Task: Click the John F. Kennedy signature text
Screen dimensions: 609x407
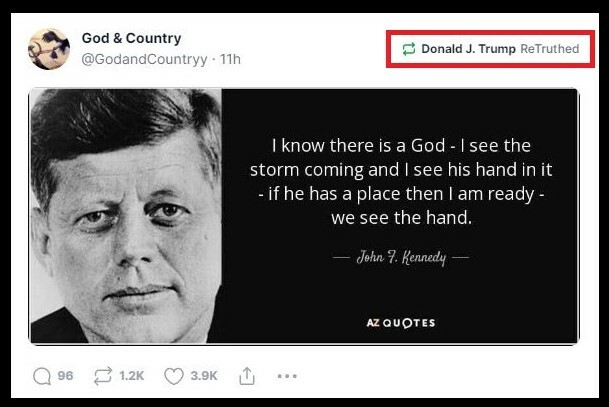Action: (x=399, y=257)
